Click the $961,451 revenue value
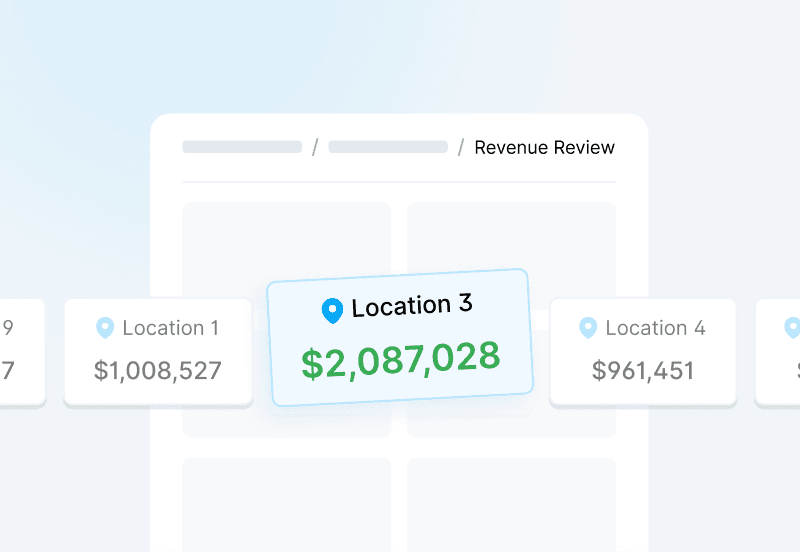The image size is (800, 552). (x=643, y=370)
